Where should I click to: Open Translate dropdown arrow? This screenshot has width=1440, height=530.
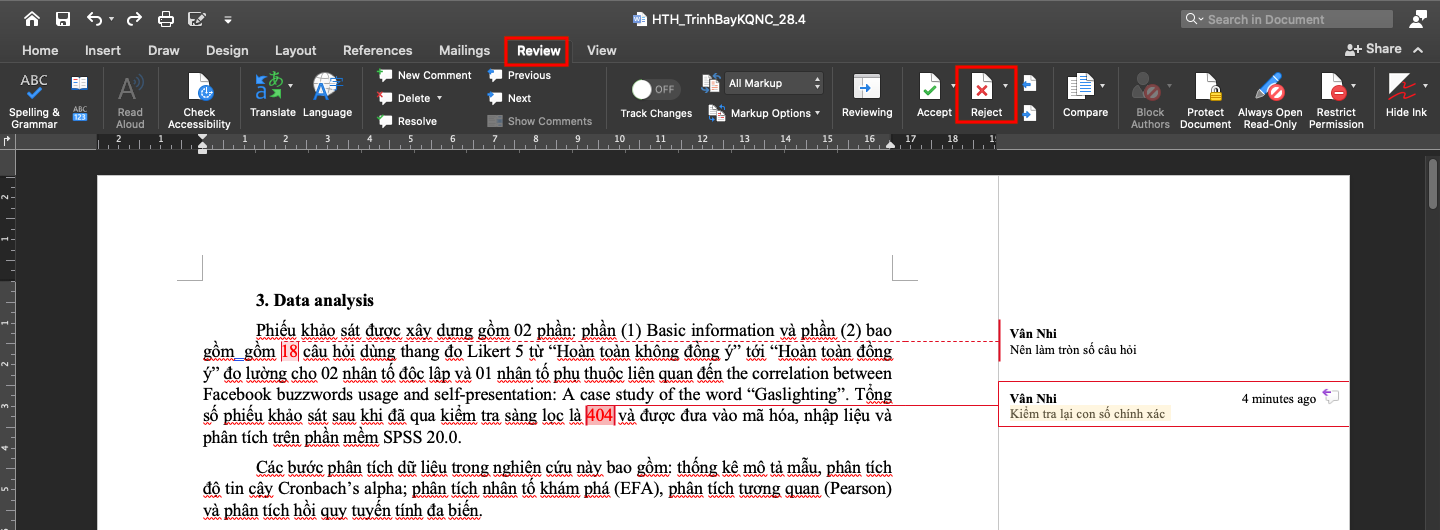pyautogui.click(x=291, y=86)
